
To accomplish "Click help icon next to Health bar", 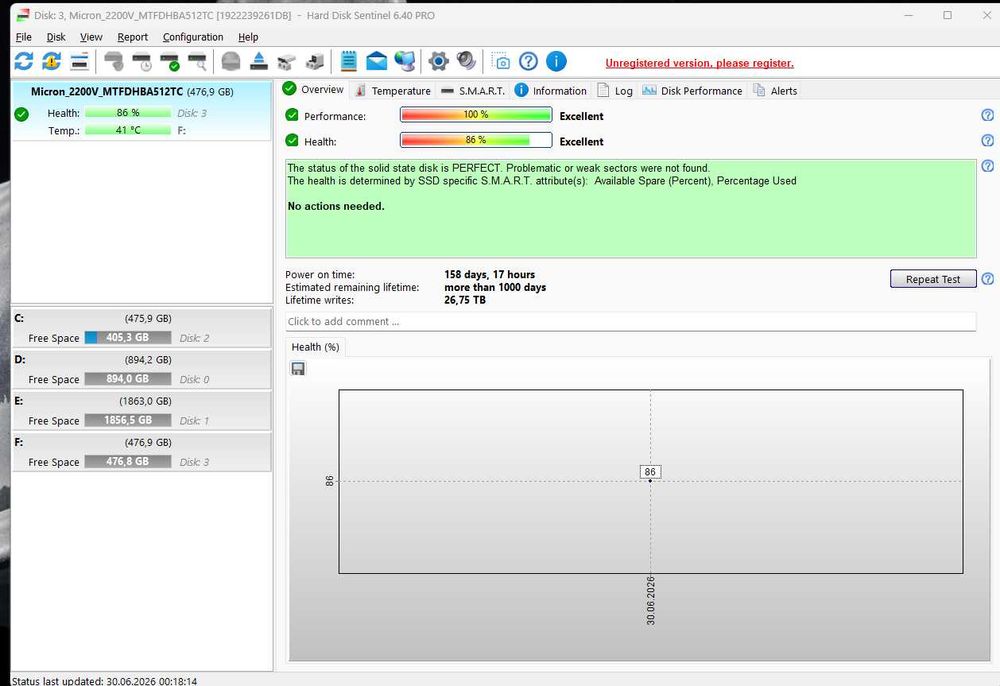I will click(x=987, y=140).
